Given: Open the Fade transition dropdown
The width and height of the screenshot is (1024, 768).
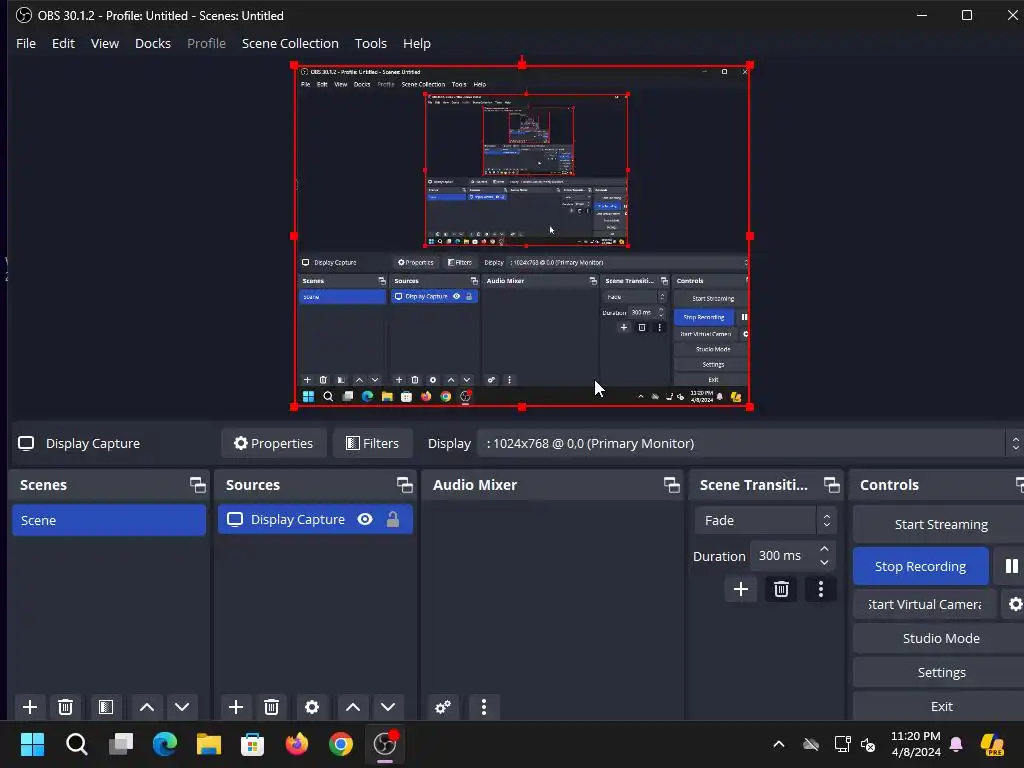Looking at the screenshot, I should click(765, 520).
